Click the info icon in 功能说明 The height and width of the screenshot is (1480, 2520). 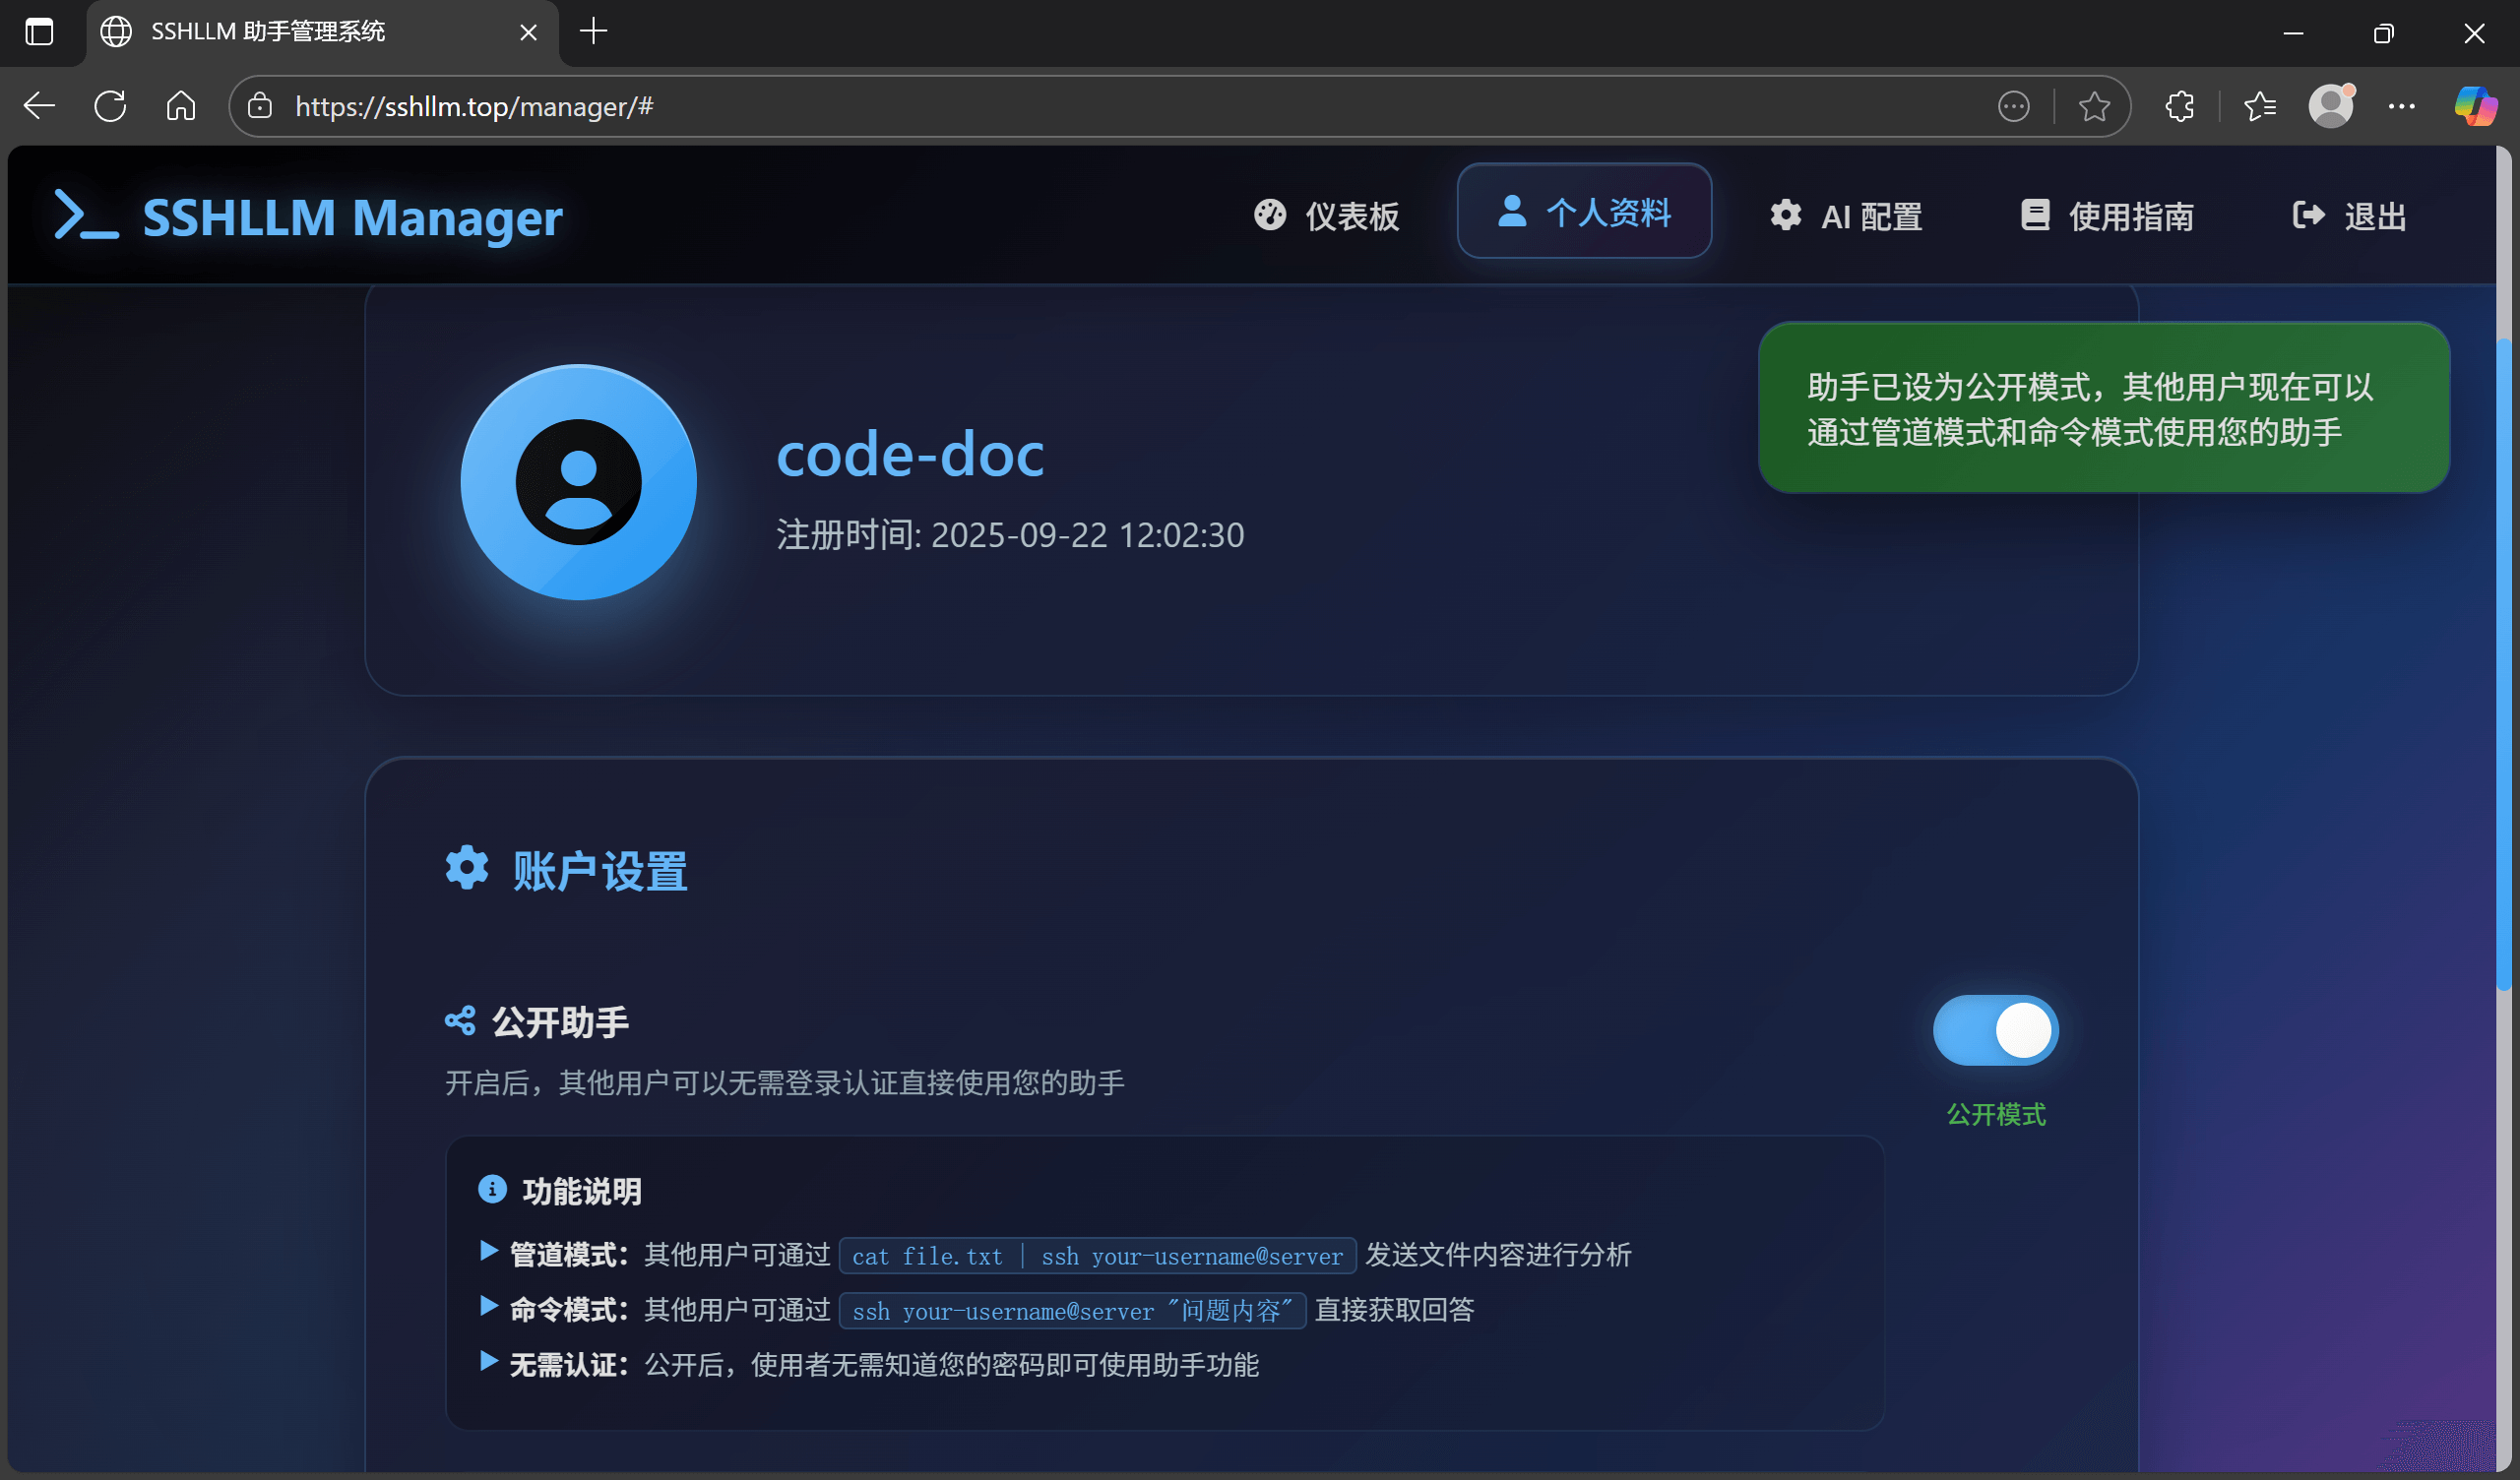coord(491,1189)
